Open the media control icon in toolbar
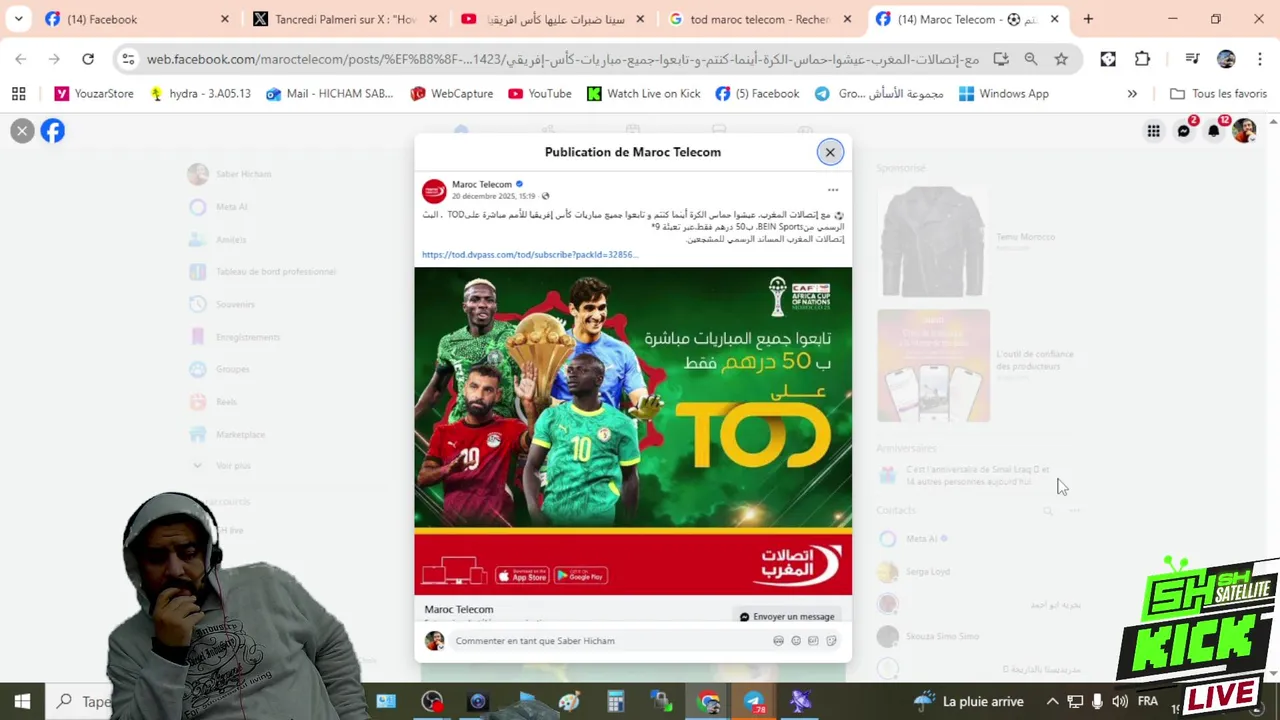1280x720 pixels. [x=1192, y=59]
